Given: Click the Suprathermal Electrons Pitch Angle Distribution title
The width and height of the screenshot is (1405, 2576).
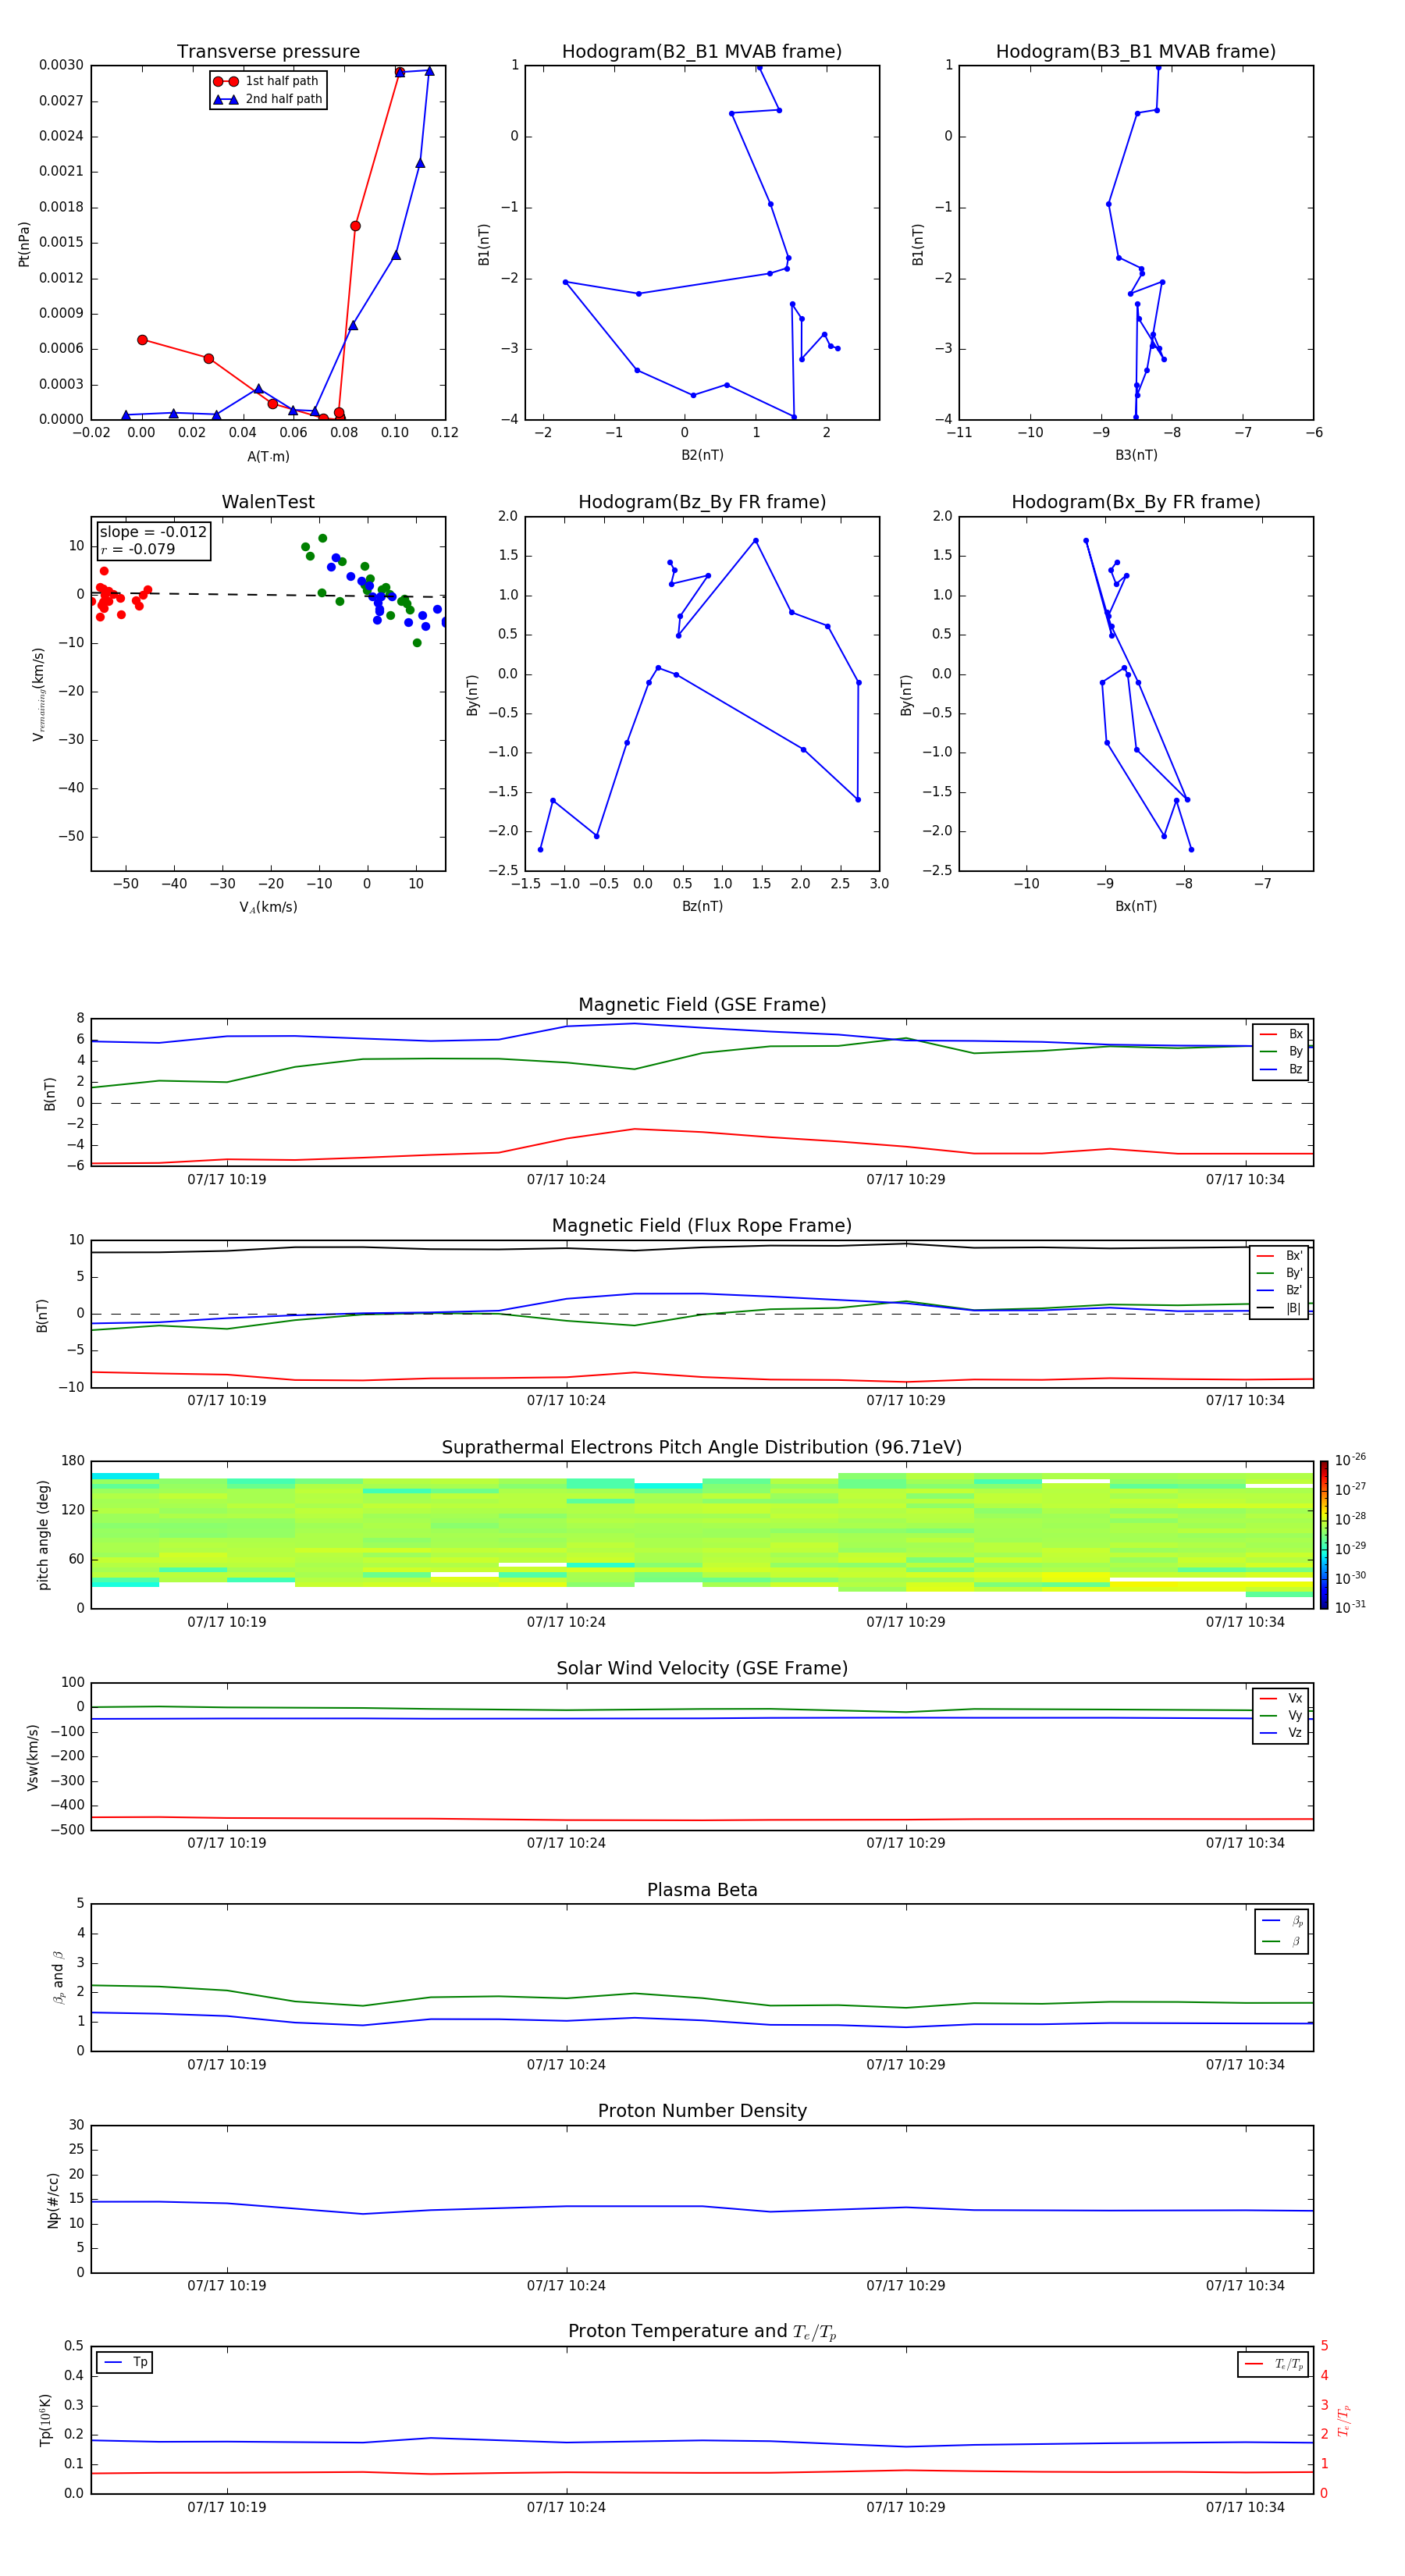Looking at the screenshot, I should coord(702,1447).
